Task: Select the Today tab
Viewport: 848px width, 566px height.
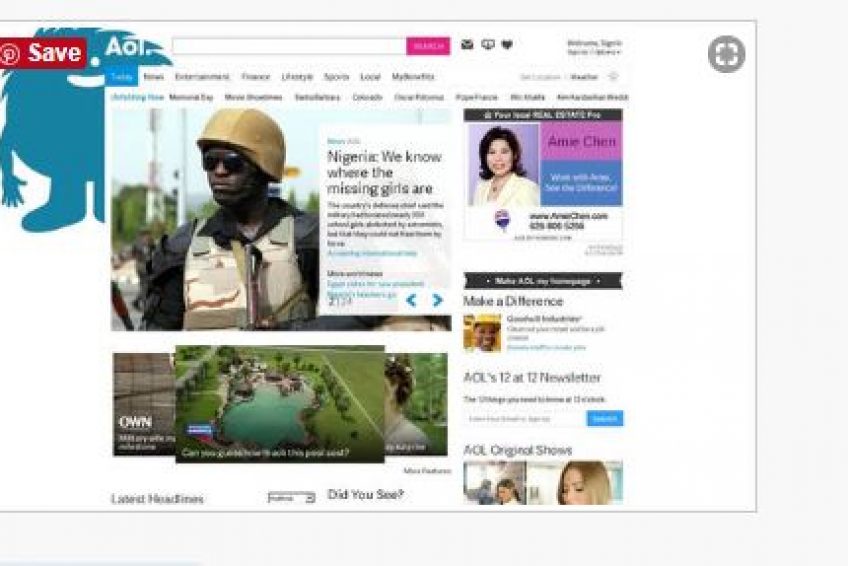Action: click(121, 76)
